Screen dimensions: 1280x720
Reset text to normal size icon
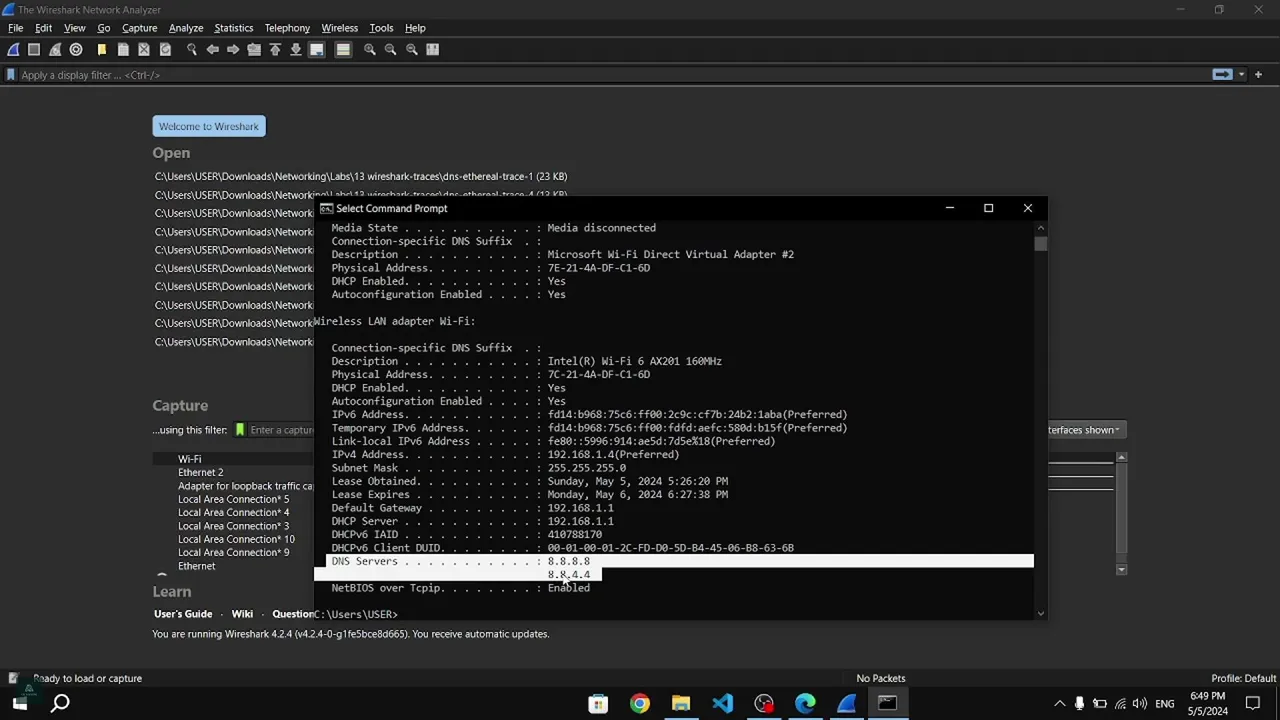coord(412,49)
